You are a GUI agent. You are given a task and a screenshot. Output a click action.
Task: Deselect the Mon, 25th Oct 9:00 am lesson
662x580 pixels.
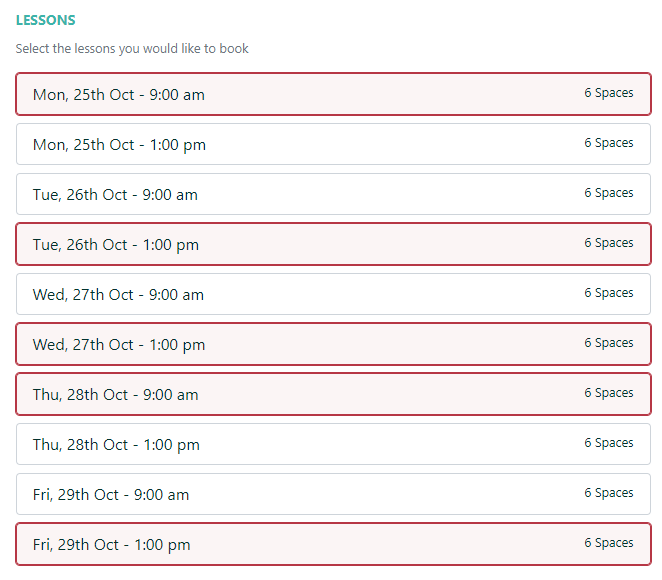(333, 94)
